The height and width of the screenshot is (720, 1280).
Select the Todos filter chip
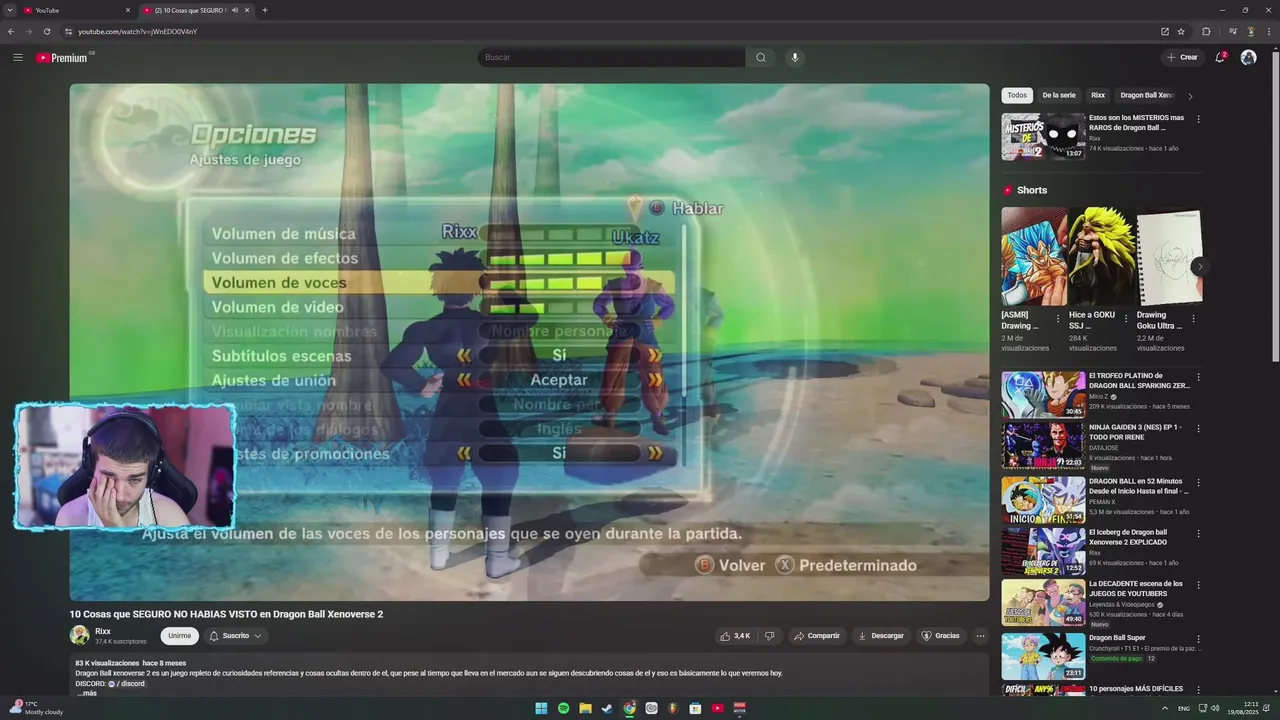point(1017,95)
